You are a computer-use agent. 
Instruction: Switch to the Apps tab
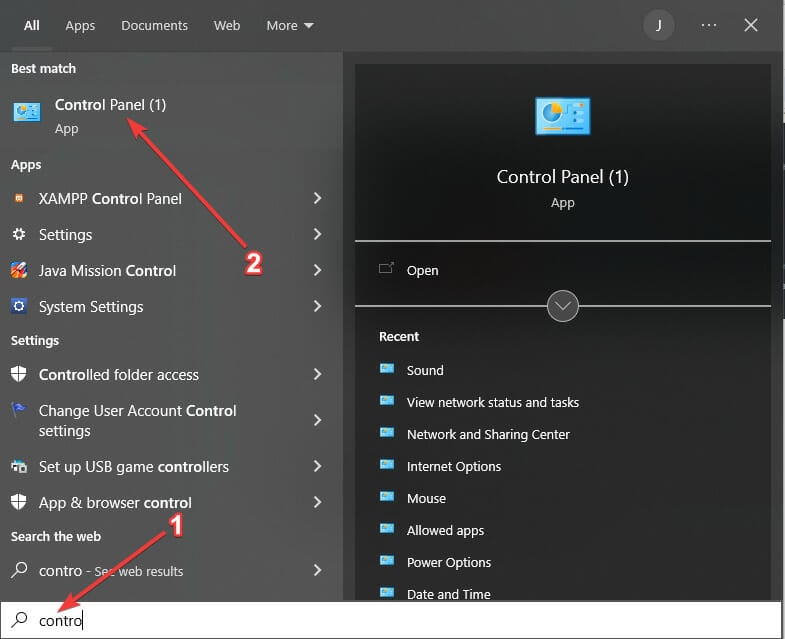(x=80, y=26)
